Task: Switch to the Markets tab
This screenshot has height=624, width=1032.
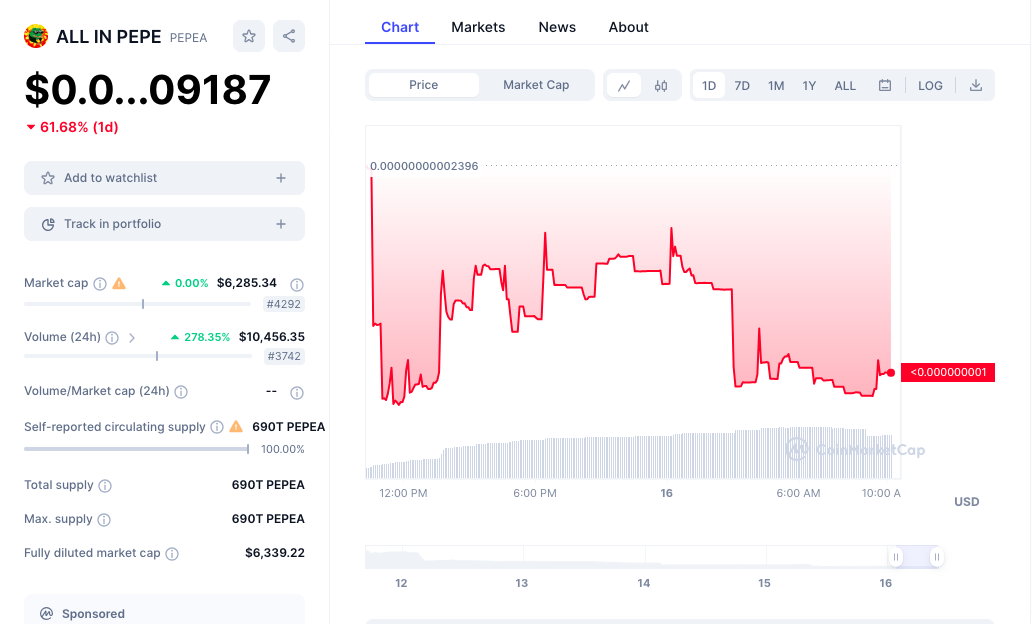Action: (478, 27)
